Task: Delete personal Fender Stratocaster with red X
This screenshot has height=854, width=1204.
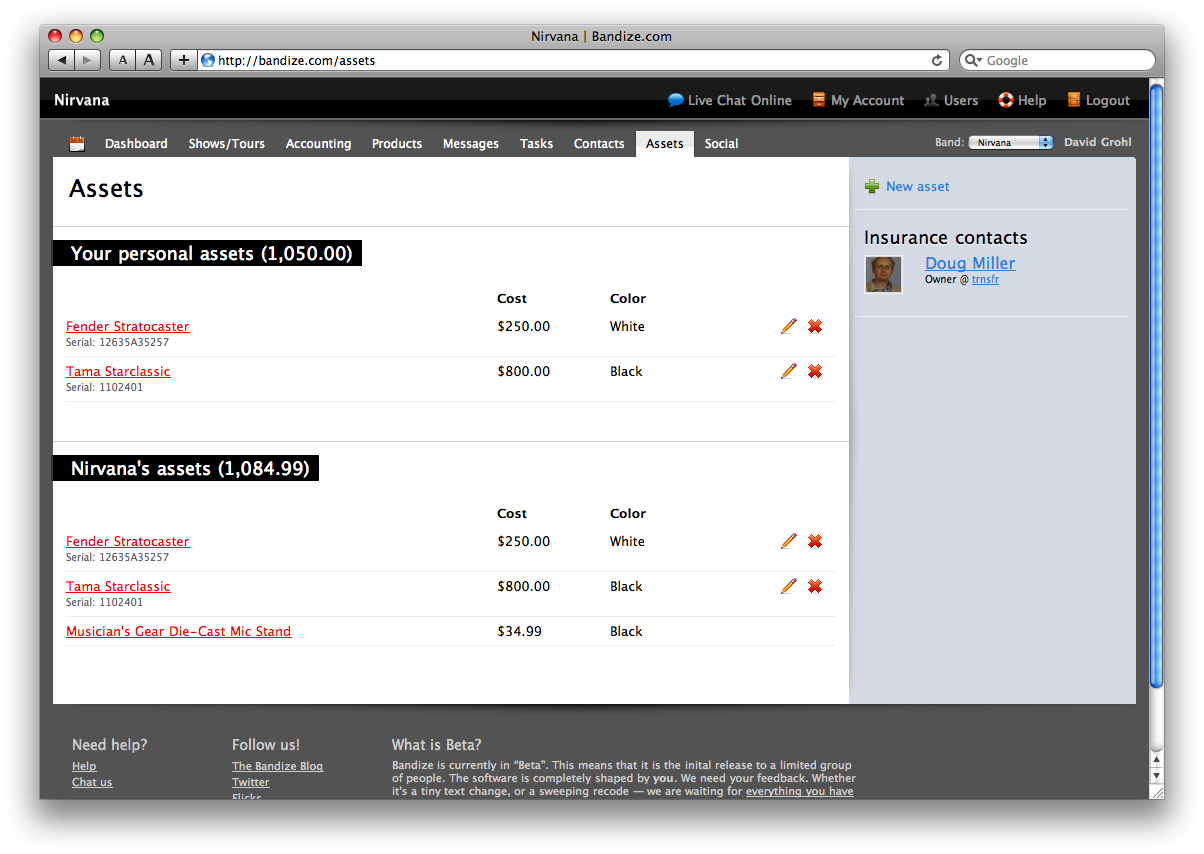Action: (815, 326)
